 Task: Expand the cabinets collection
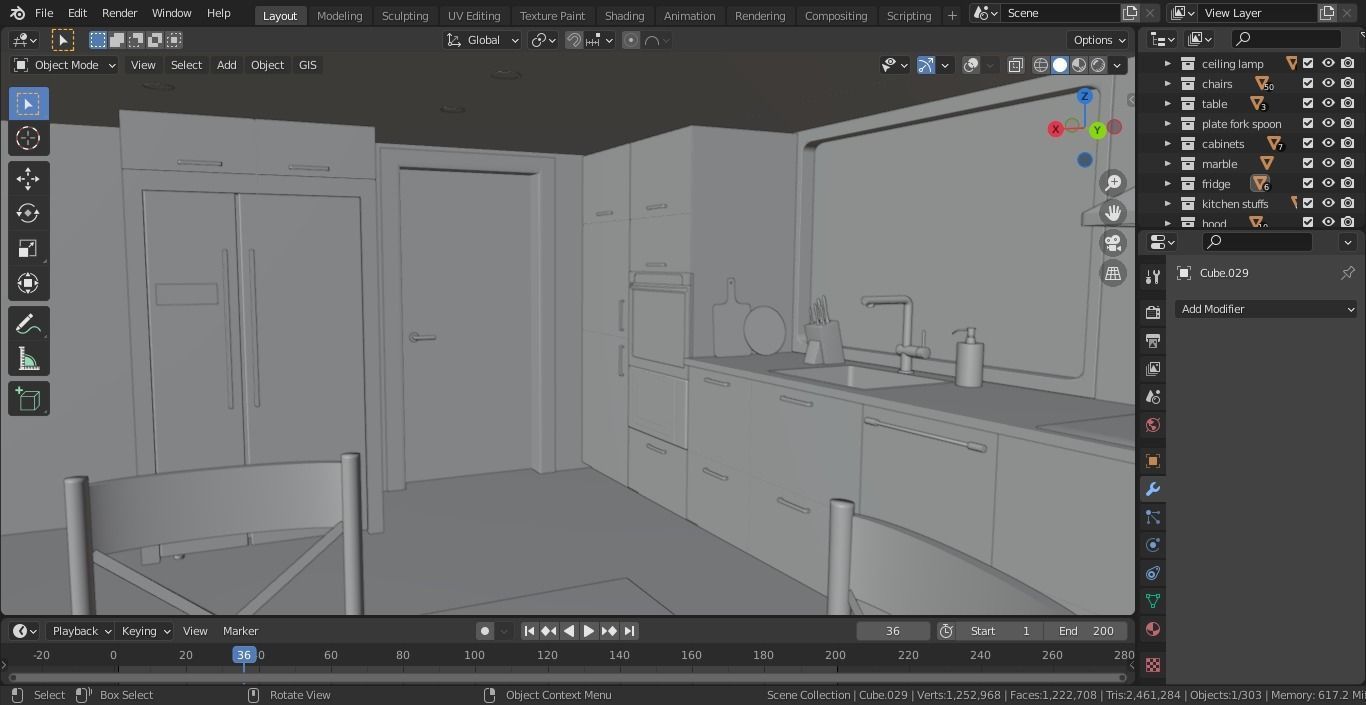coord(1167,143)
